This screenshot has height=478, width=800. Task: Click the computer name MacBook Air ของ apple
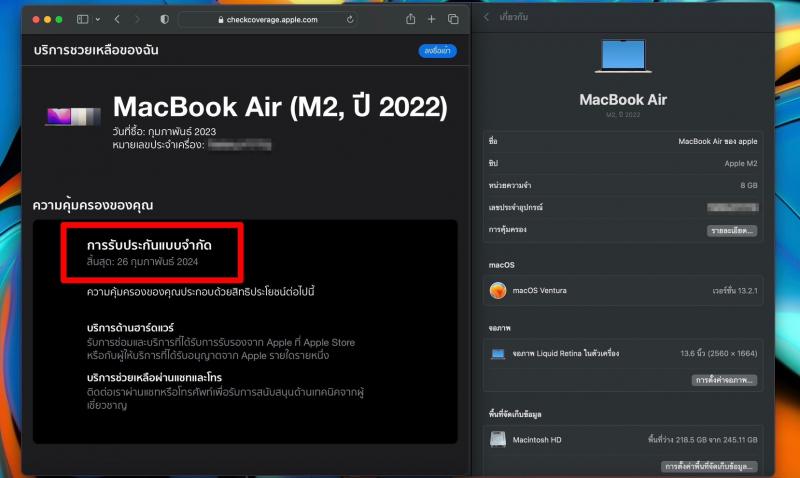pyautogui.click(x=717, y=141)
